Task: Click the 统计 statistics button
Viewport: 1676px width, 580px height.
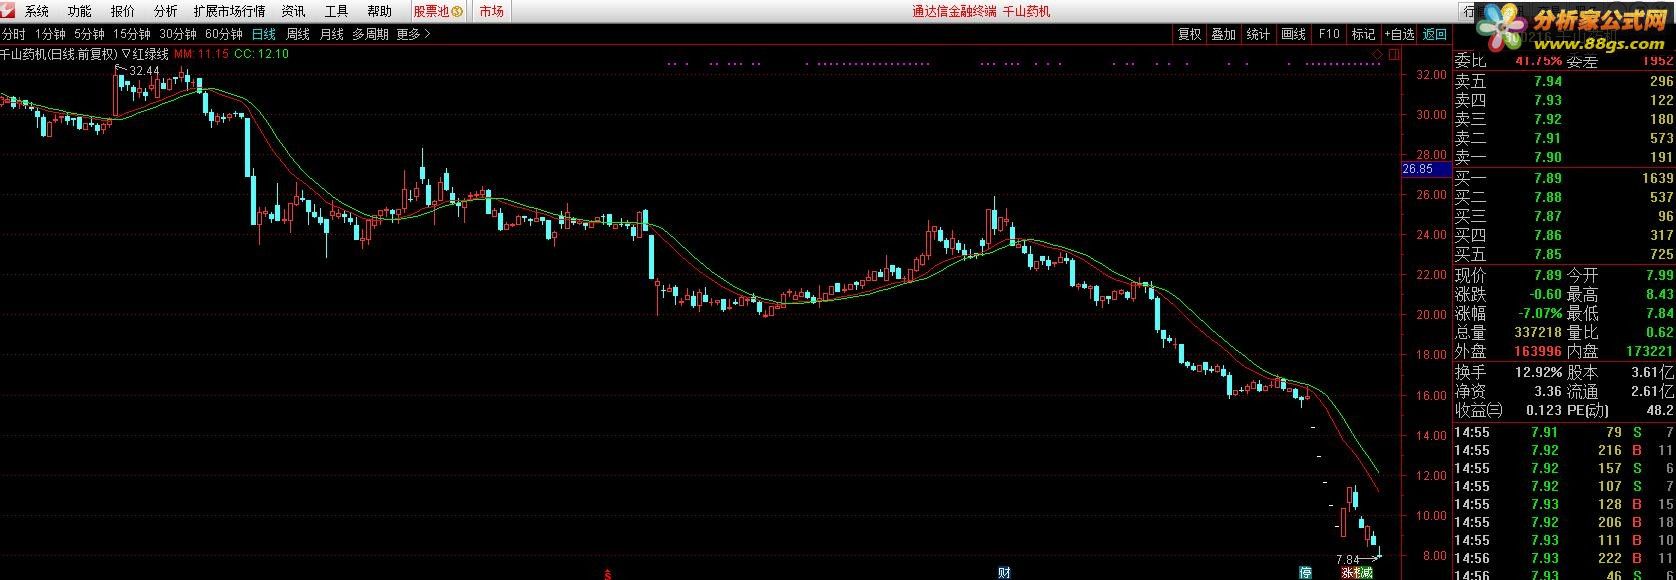Action: point(1259,34)
